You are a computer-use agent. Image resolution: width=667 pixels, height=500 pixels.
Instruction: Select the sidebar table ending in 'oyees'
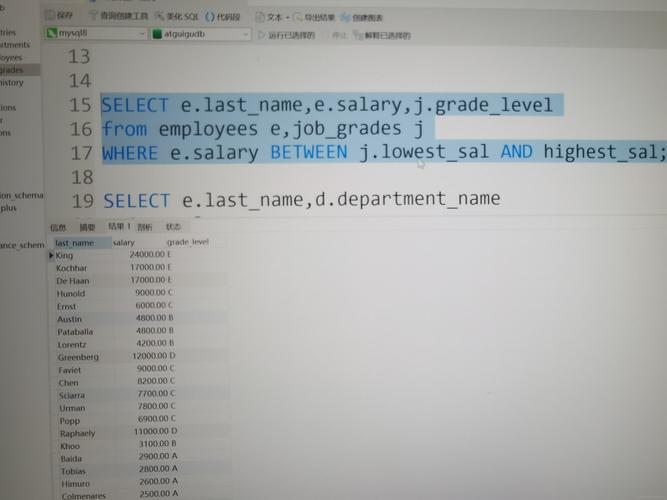[11, 57]
